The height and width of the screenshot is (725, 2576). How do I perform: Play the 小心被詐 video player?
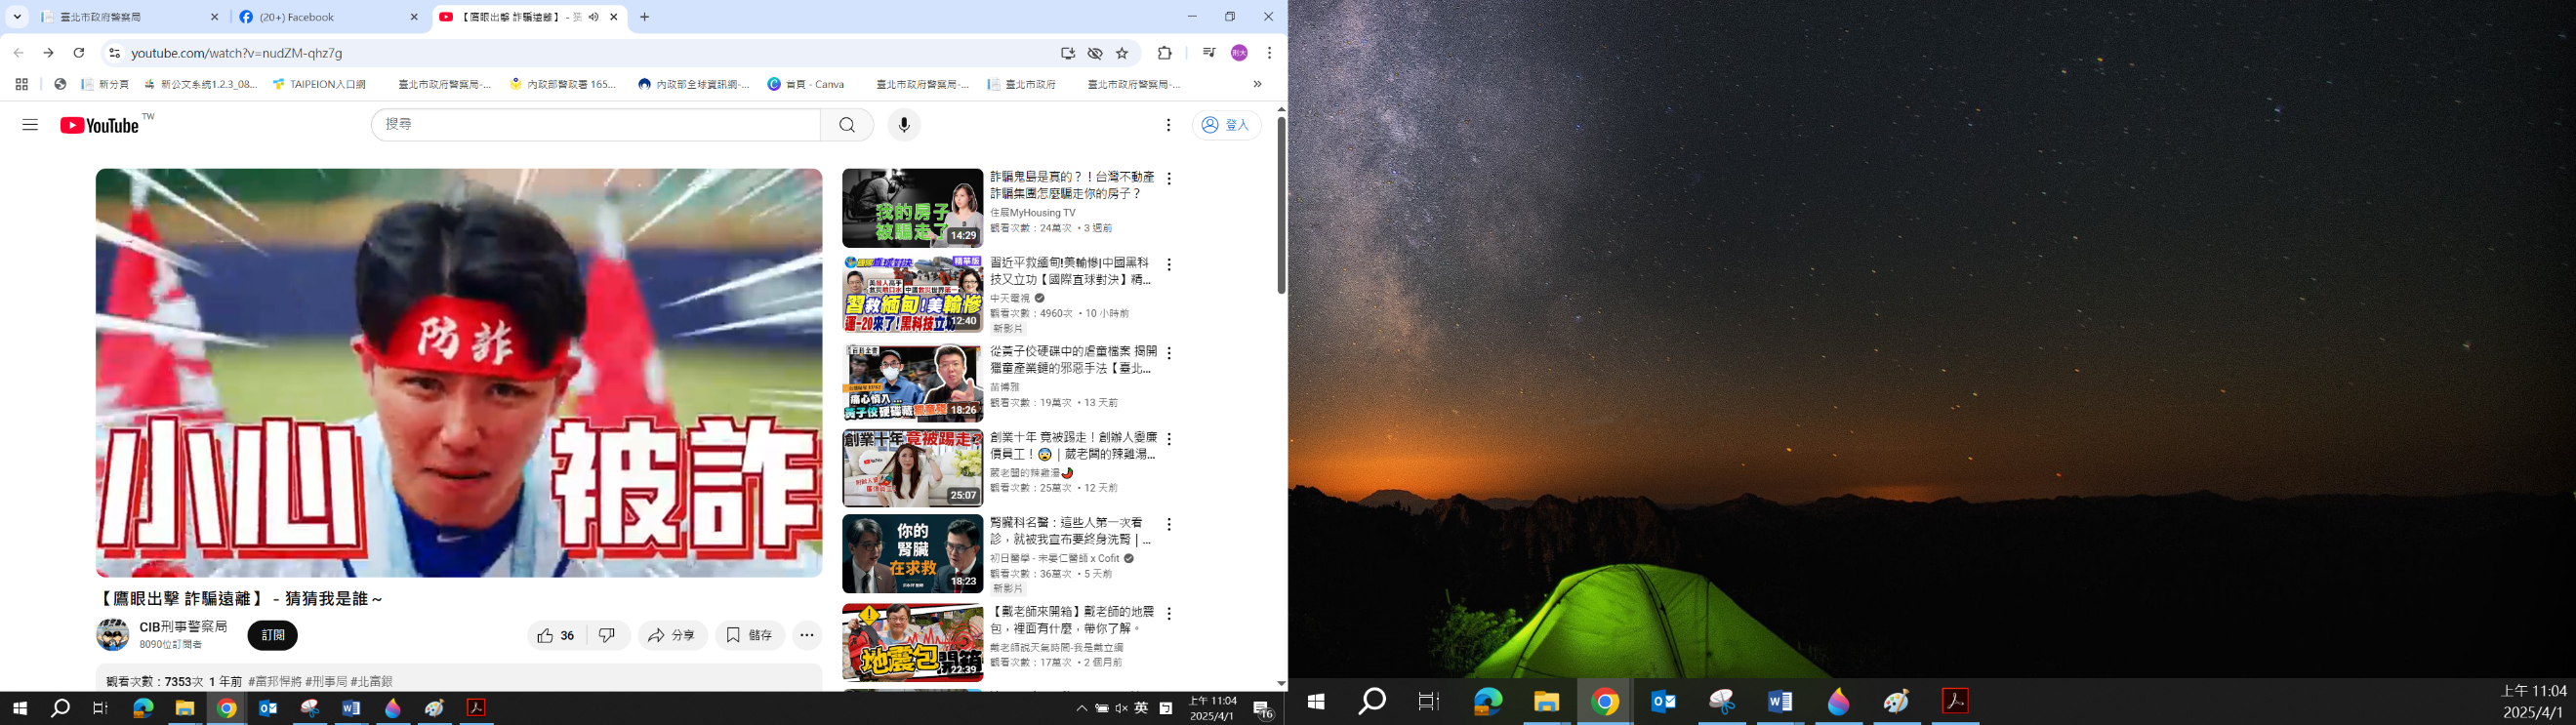click(459, 373)
